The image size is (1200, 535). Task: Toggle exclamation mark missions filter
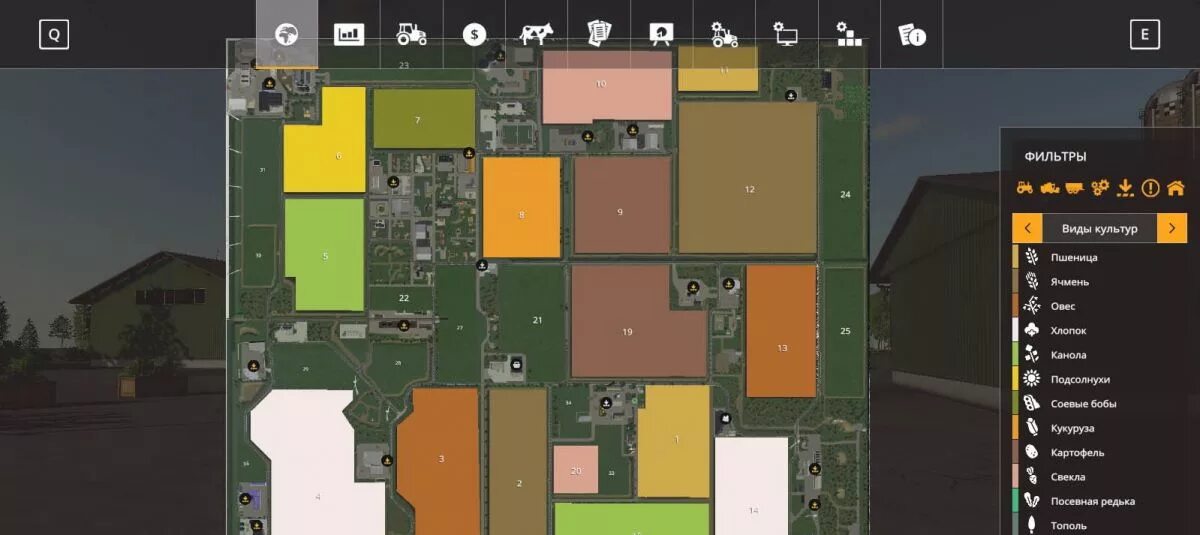click(1150, 187)
